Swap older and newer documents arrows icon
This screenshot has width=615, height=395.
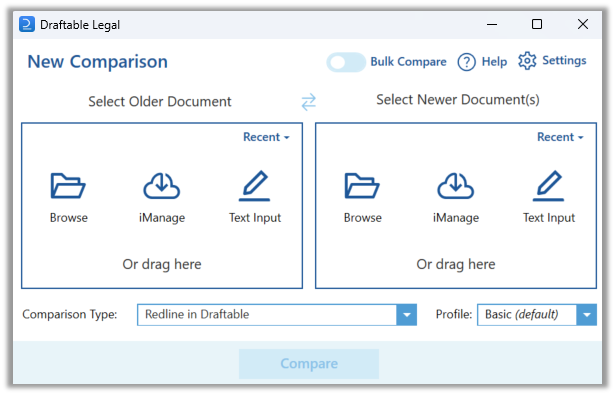(x=309, y=102)
